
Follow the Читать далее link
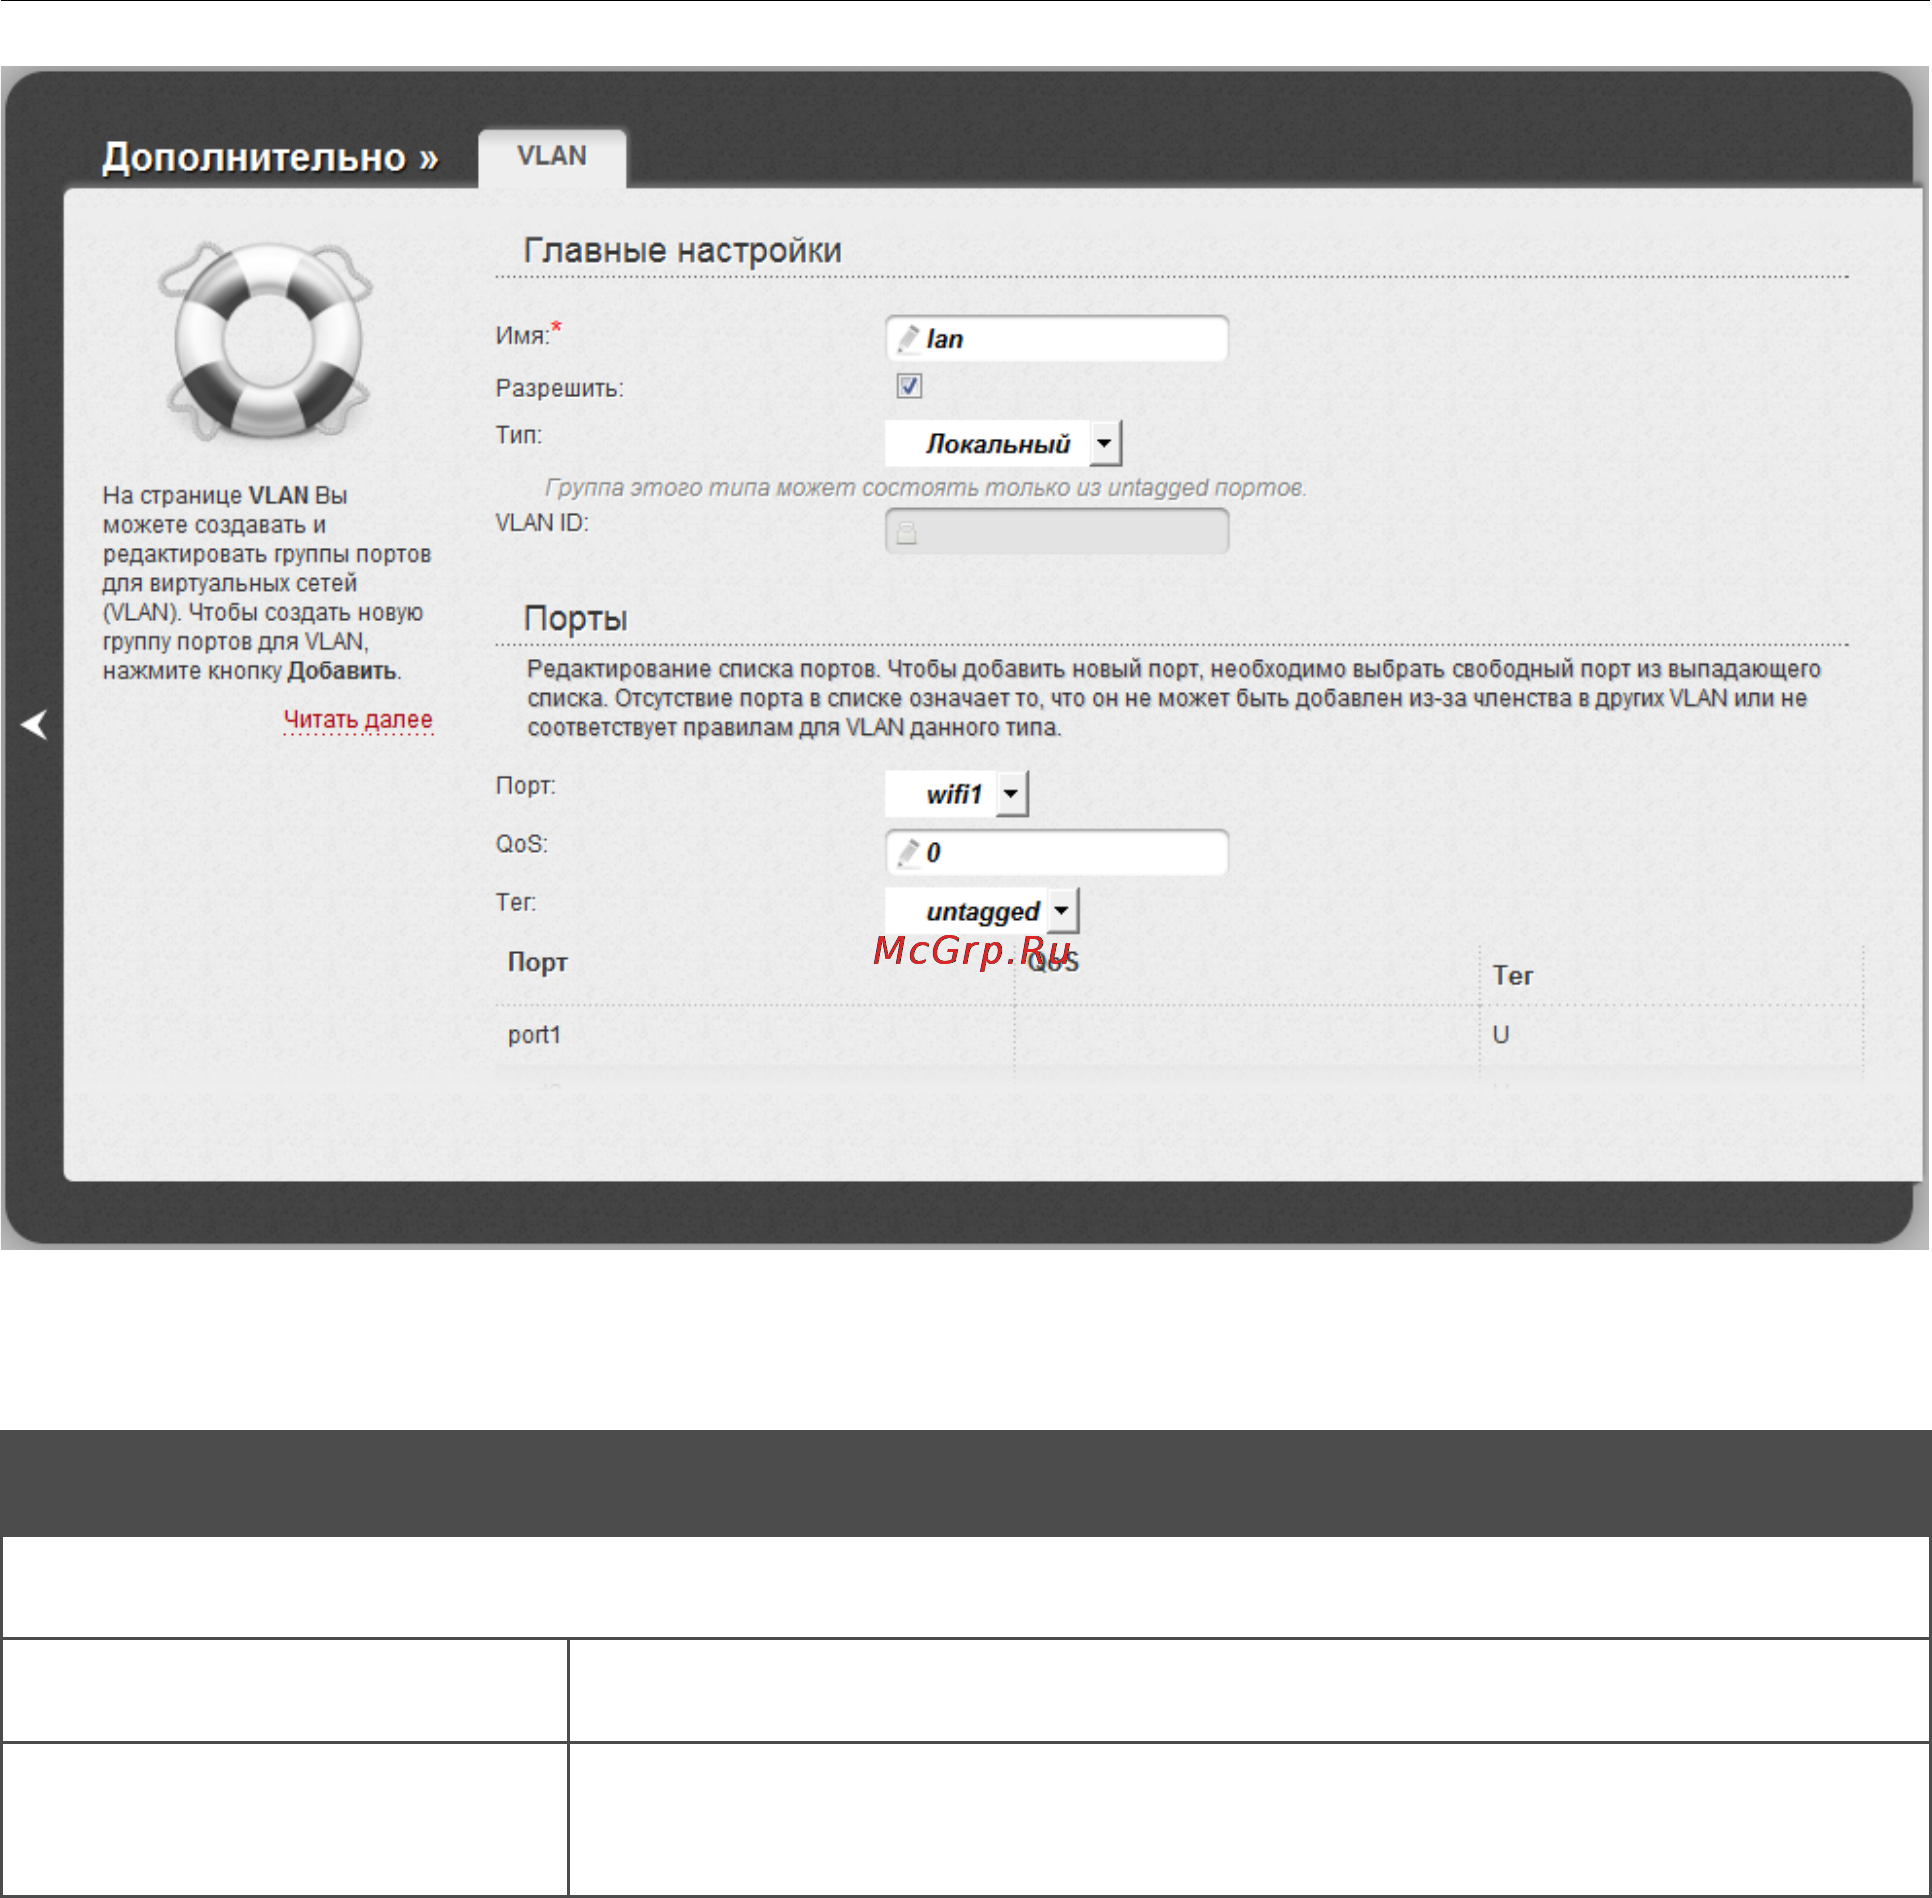[x=358, y=719]
